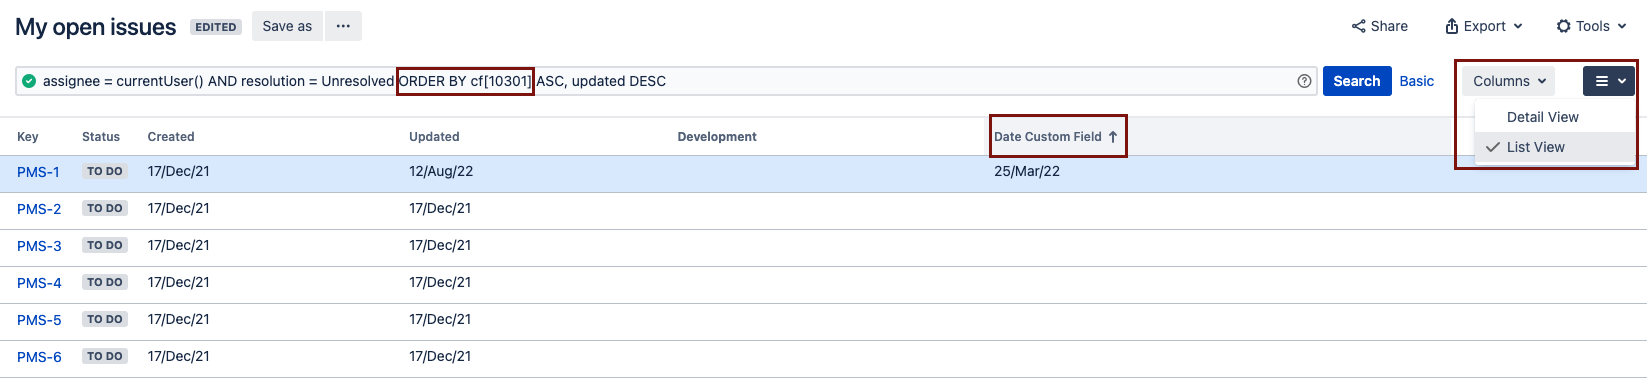Sort by the Key column header
Image resolution: width=1647 pixels, height=382 pixels.
28,137
